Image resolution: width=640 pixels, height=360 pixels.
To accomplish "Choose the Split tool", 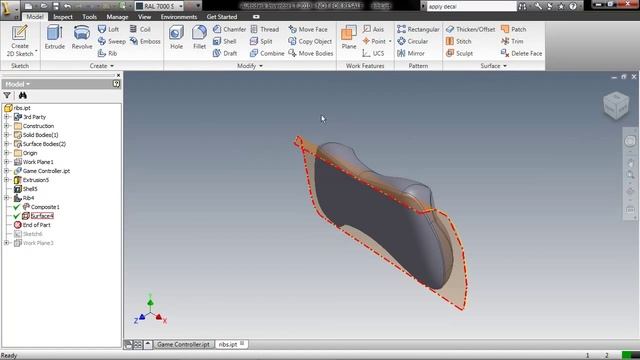I will click(x=261, y=41).
